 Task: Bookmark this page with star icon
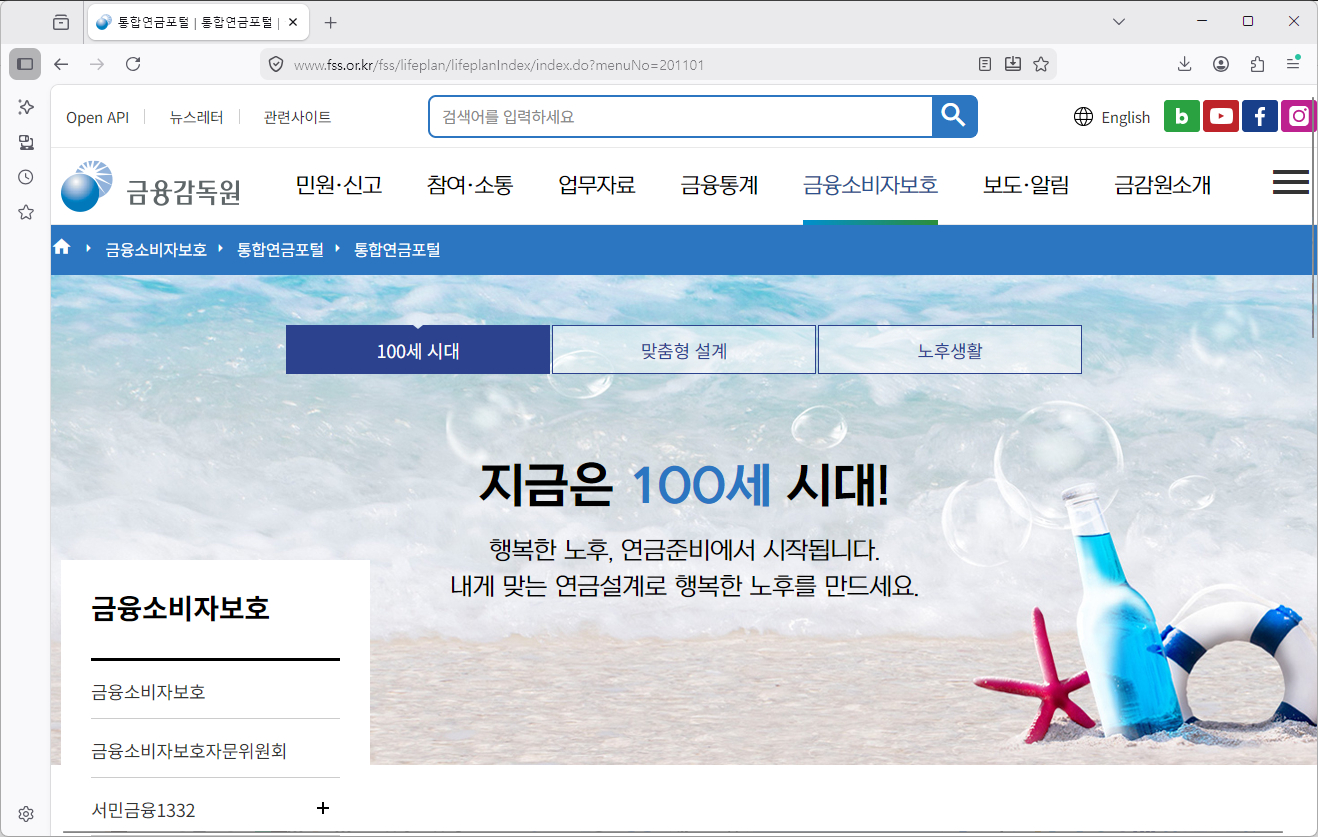(x=1041, y=64)
